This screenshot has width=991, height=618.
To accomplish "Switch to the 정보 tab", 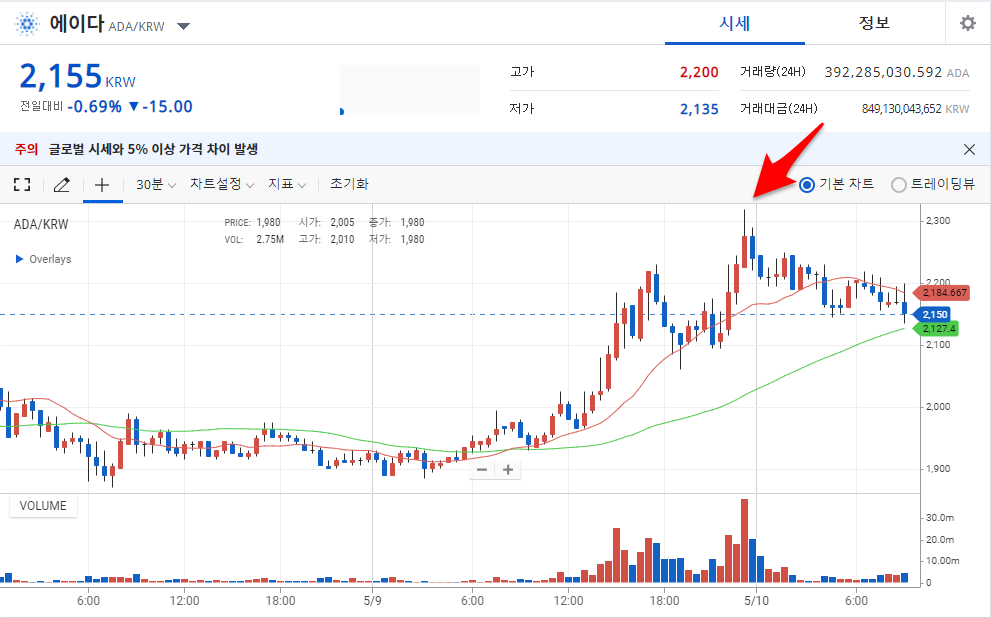I will coord(874,23).
